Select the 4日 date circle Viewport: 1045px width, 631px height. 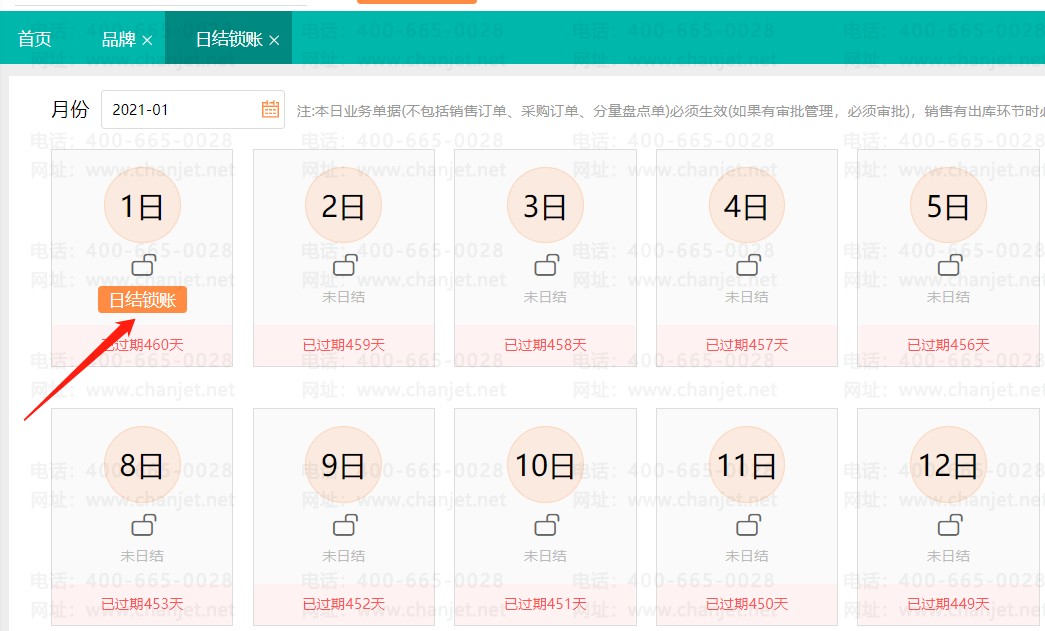(x=746, y=205)
